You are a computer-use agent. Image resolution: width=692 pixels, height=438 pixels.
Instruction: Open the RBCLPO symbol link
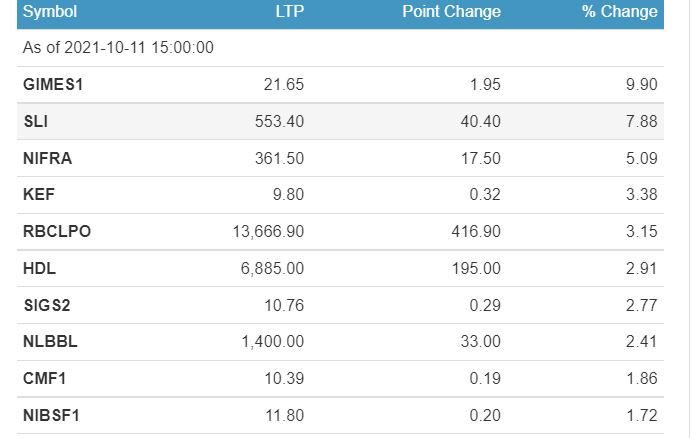click(57, 231)
